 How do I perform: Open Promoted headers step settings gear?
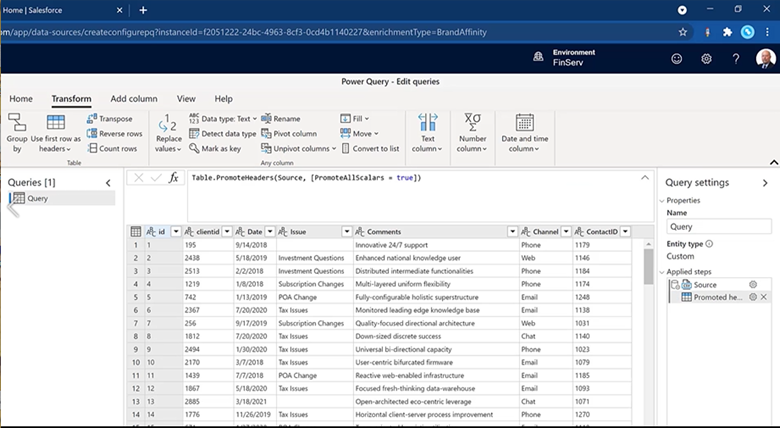[753, 297]
